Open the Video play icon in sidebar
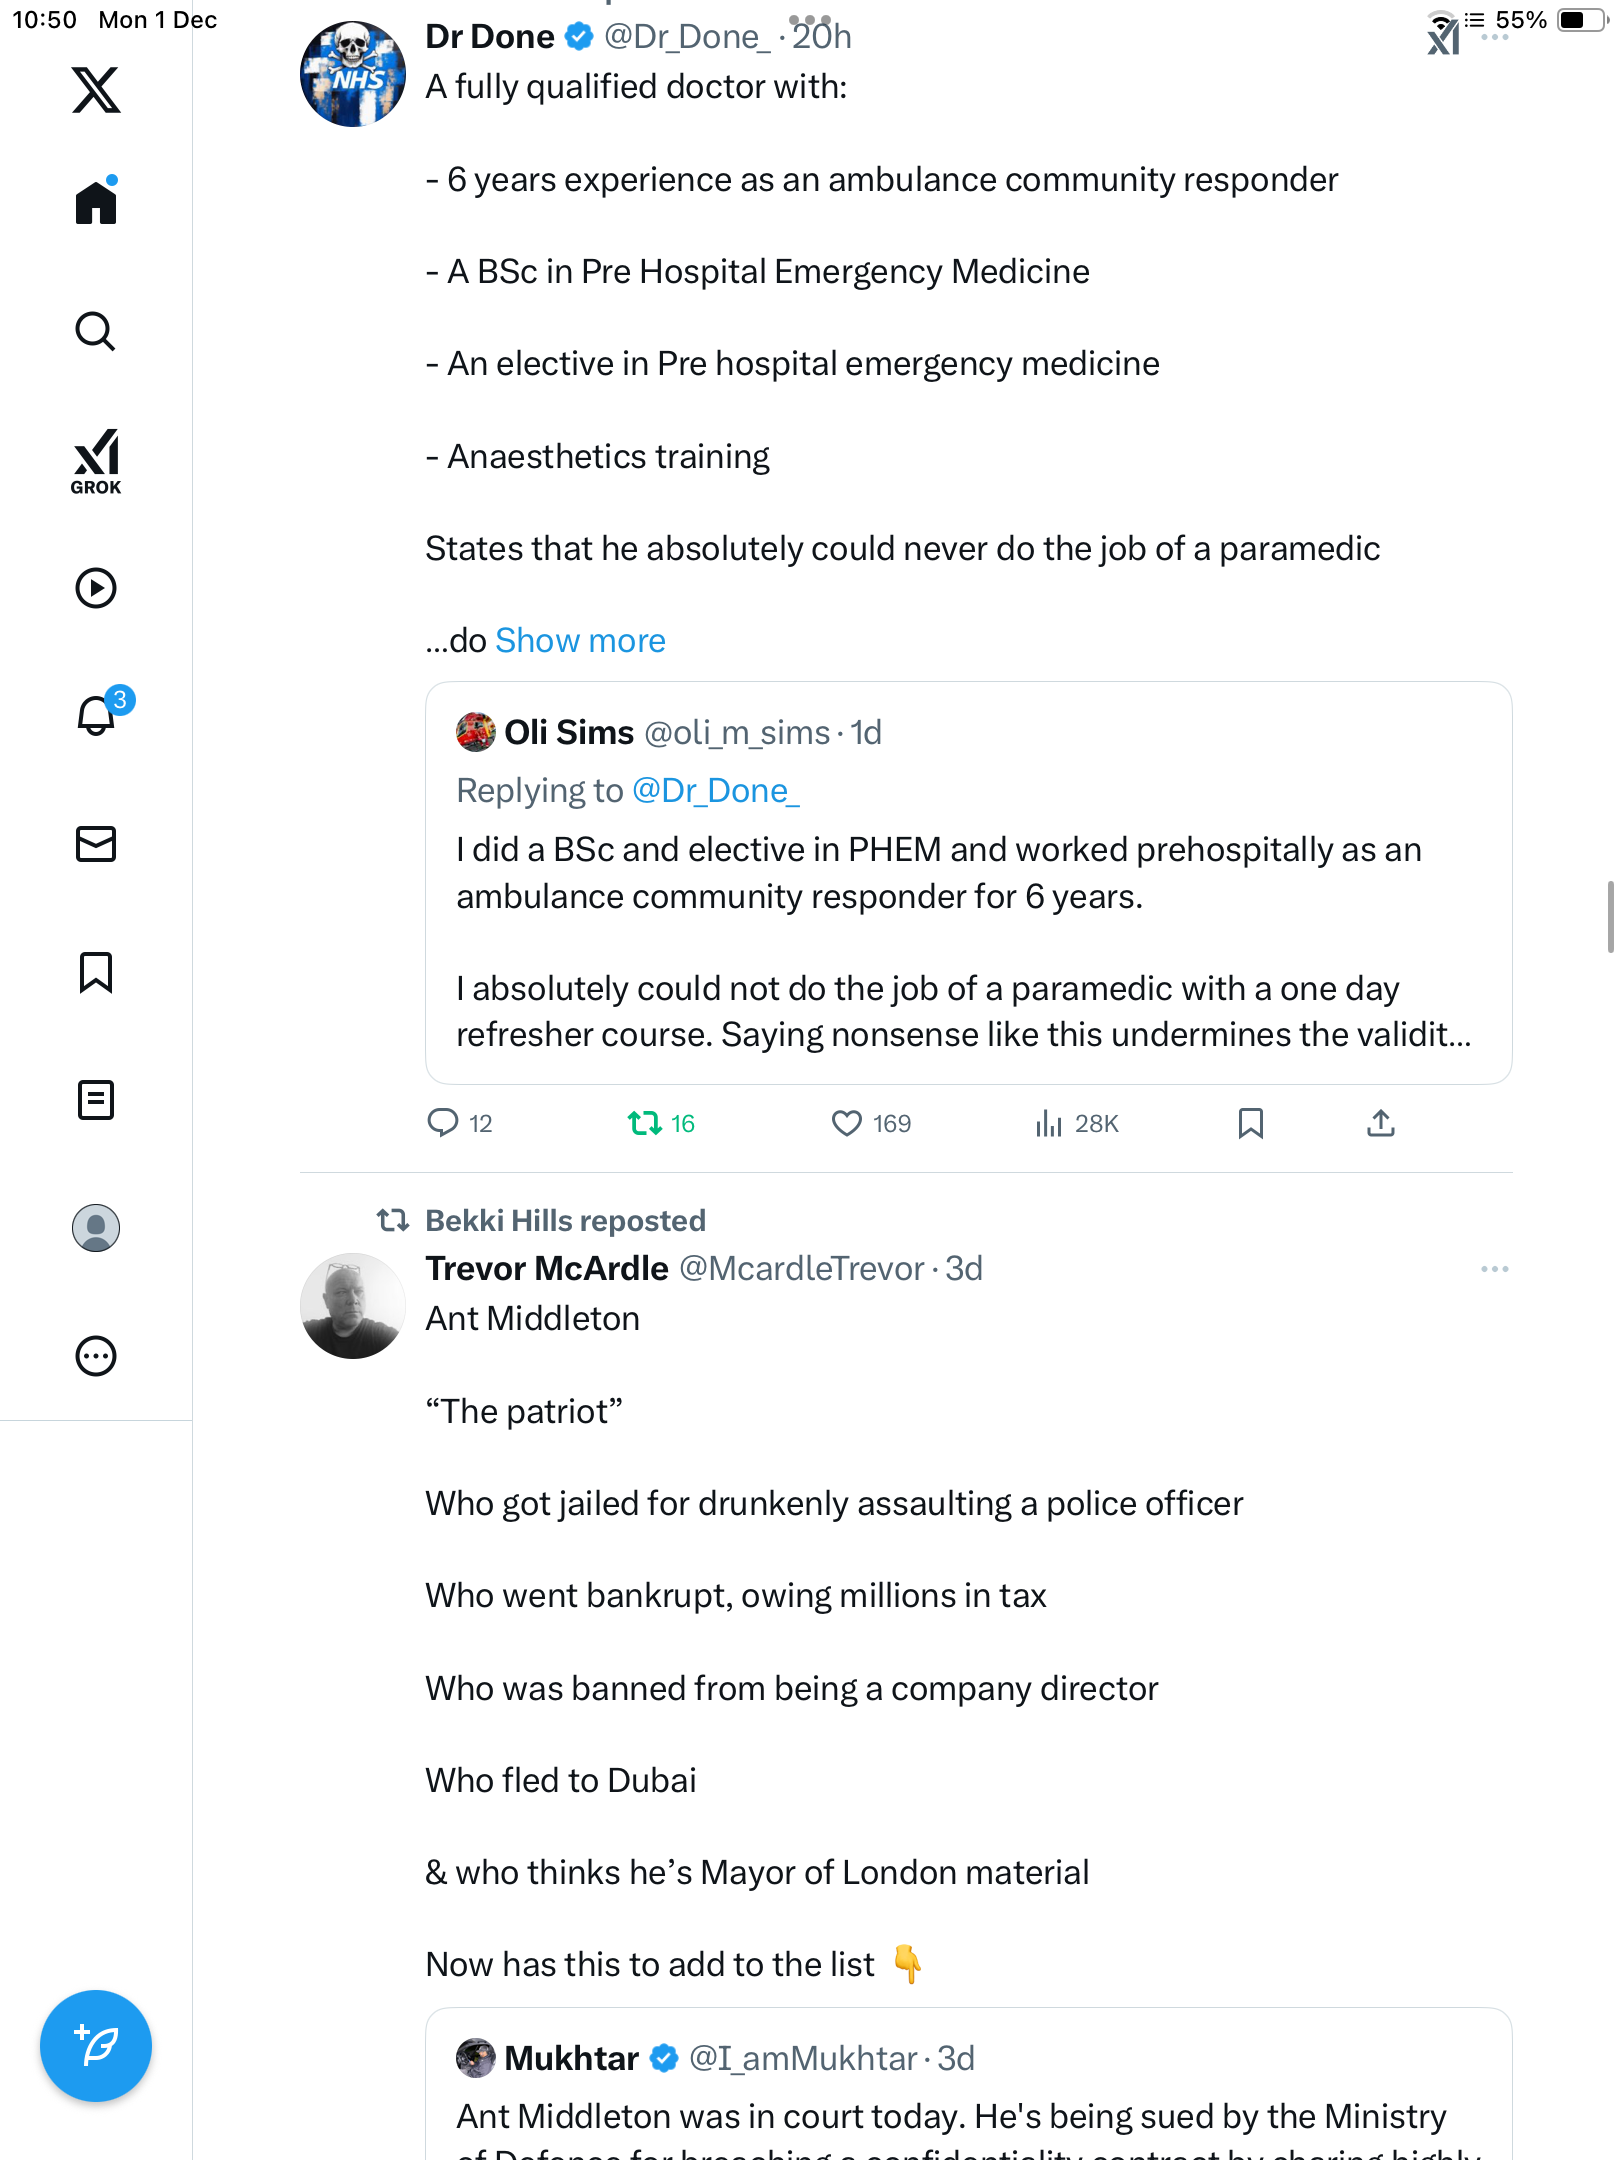Viewport: 1620px width, 2160px height. point(96,588)
